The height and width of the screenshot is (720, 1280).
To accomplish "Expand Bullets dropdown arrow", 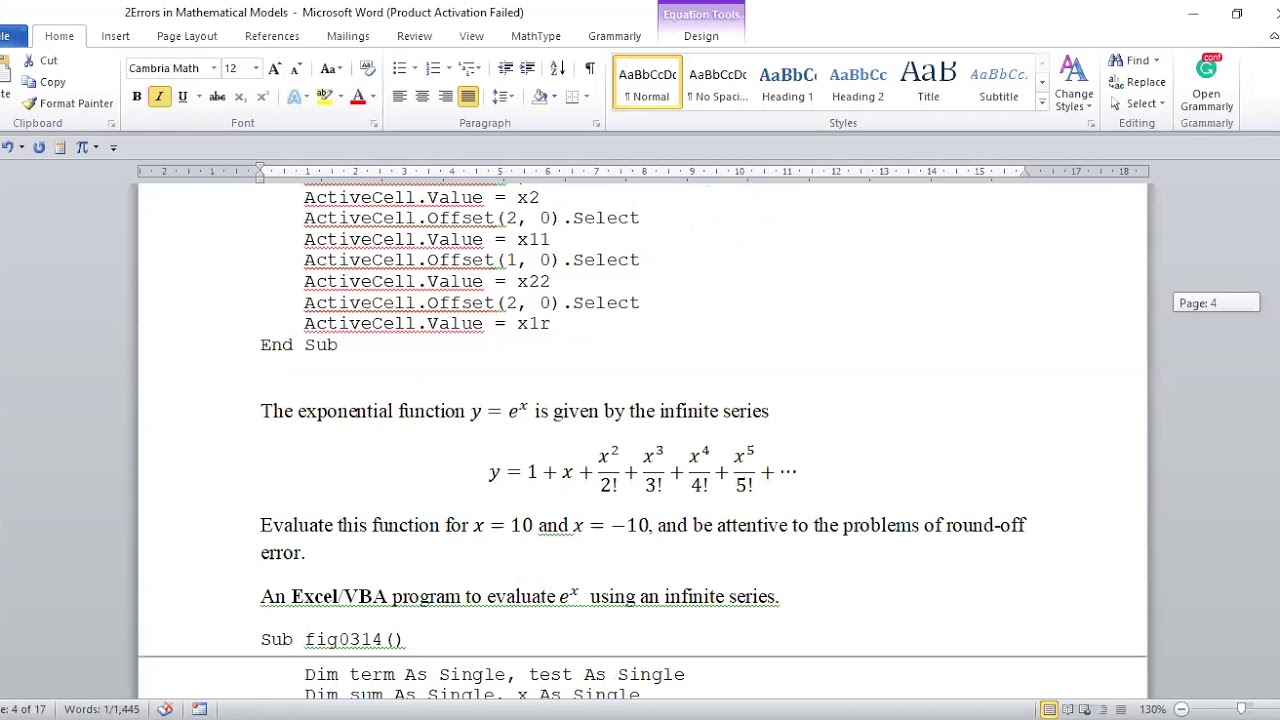I will (416, 69).
